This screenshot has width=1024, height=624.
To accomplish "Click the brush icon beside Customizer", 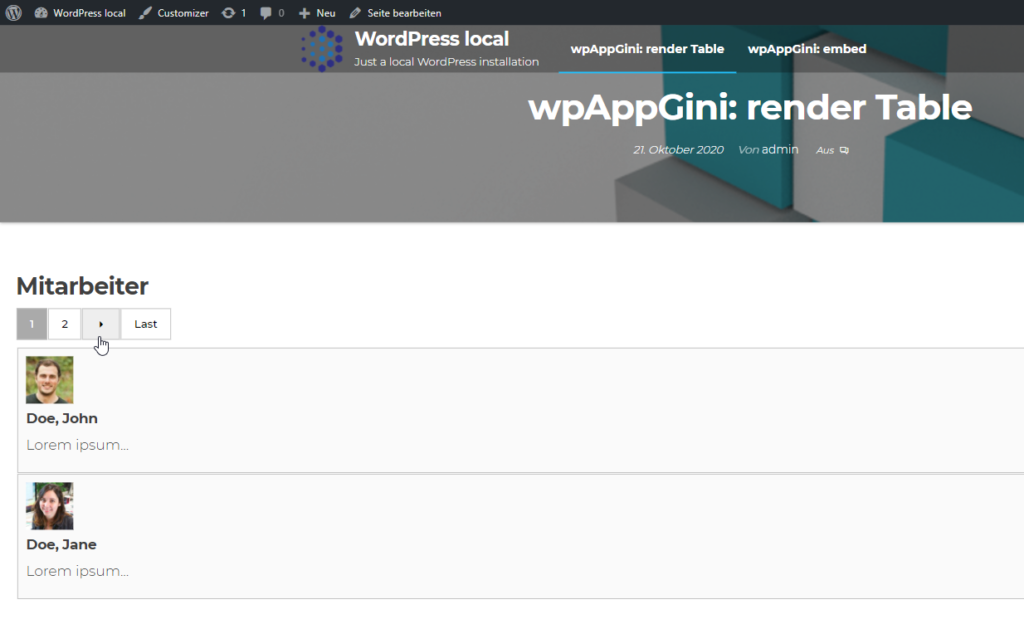I will (145, 12).
